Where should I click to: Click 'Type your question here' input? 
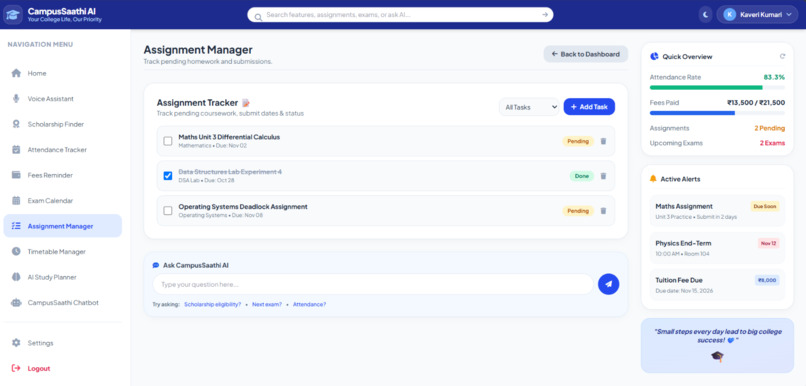click(373, 284)
